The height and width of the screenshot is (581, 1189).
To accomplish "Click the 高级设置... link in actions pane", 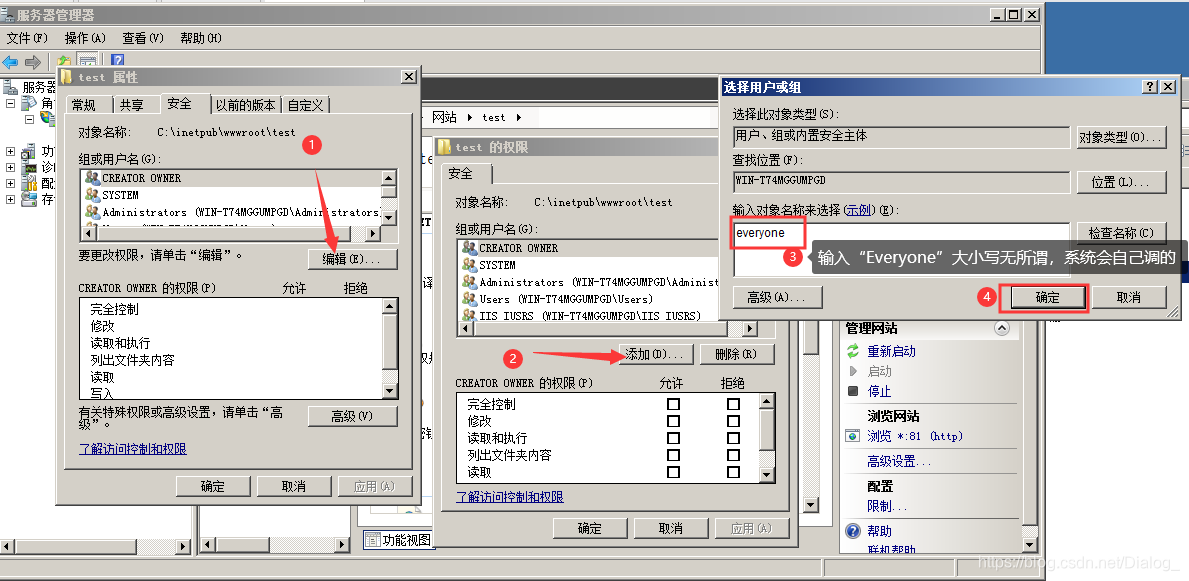I will [899, 462].
